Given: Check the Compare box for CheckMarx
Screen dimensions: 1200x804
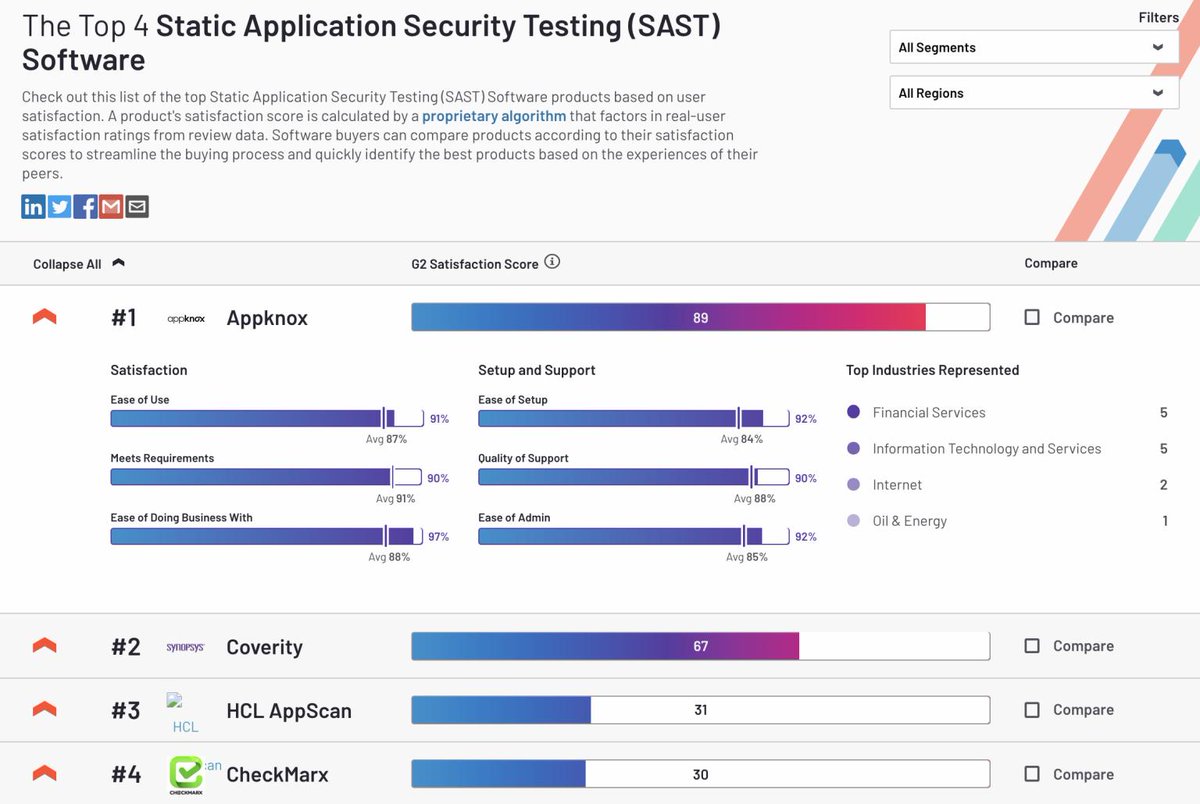Looking at the screenshot, I should 1032,774.
